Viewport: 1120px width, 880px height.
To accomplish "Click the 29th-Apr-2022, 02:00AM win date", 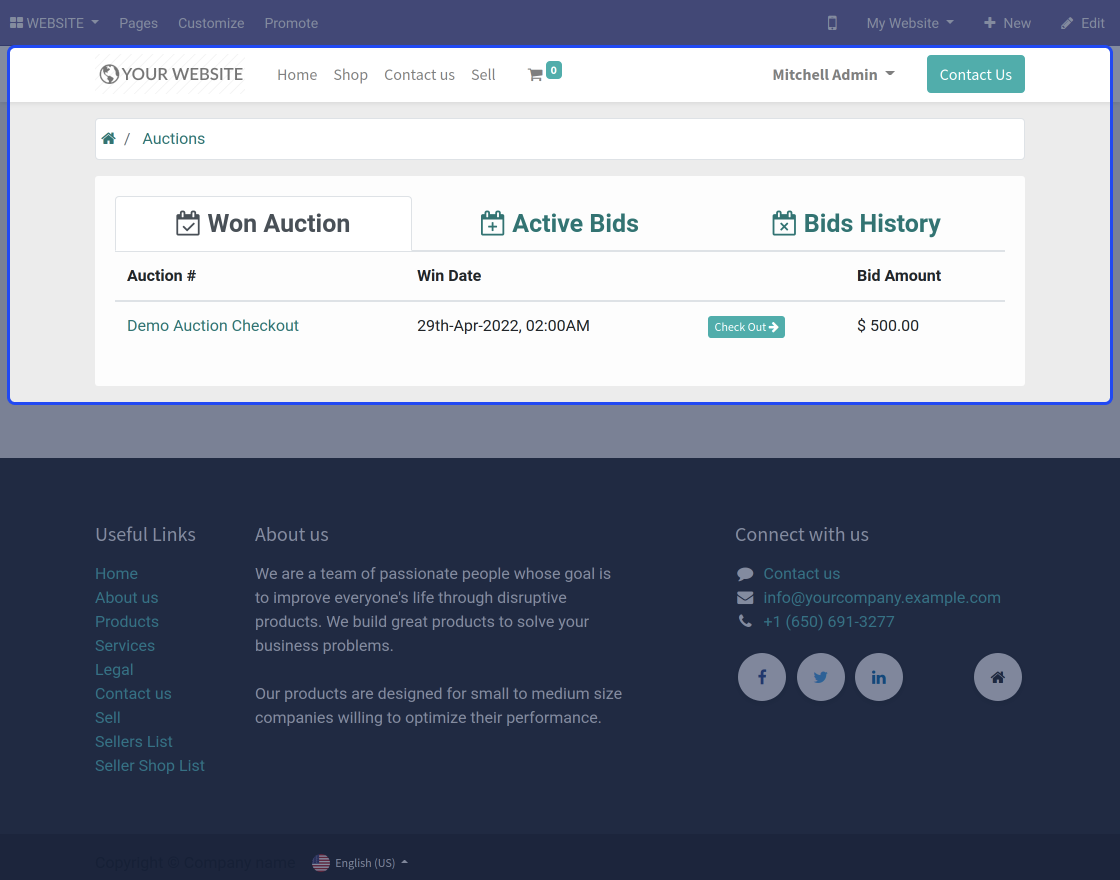I will 504,326.
